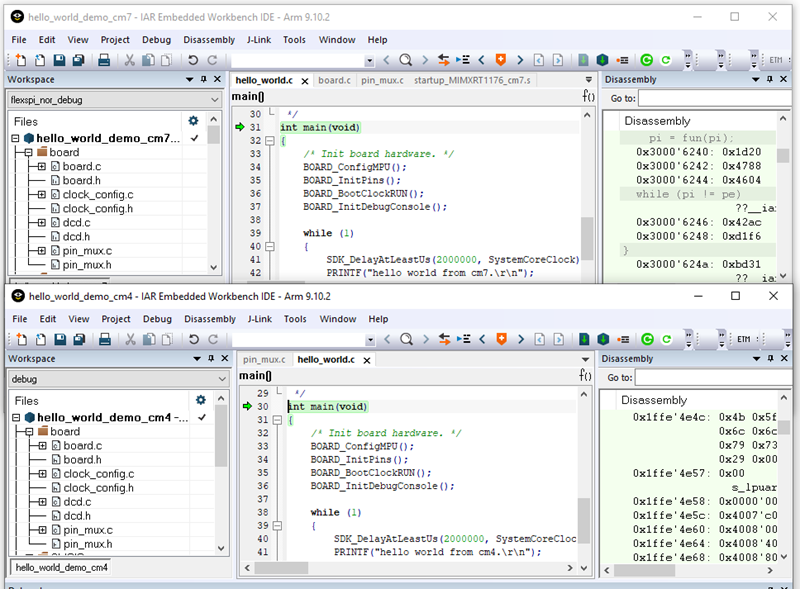Screen dimensions: 800x589
Task: Click Debug without Downloading icon in cm7 toolbar
Action: click(666, 60)
